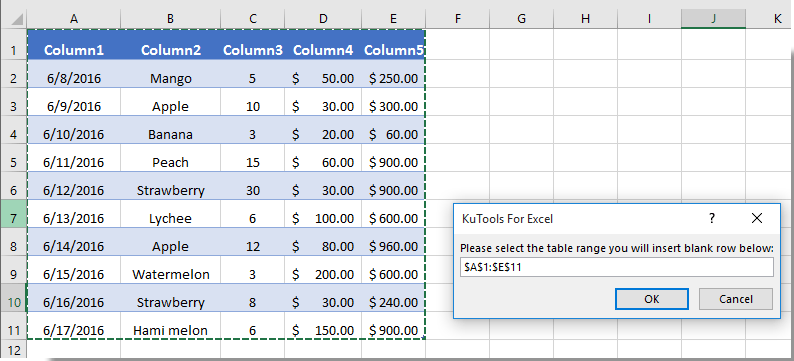
Task: Click the Select All corner triangle
Action: (17, 20)
